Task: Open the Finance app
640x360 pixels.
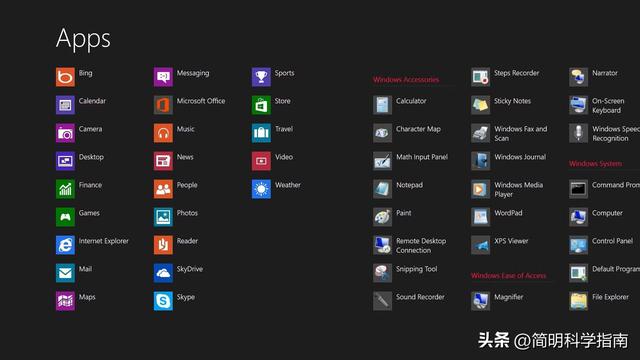Action: coord(65,189)
